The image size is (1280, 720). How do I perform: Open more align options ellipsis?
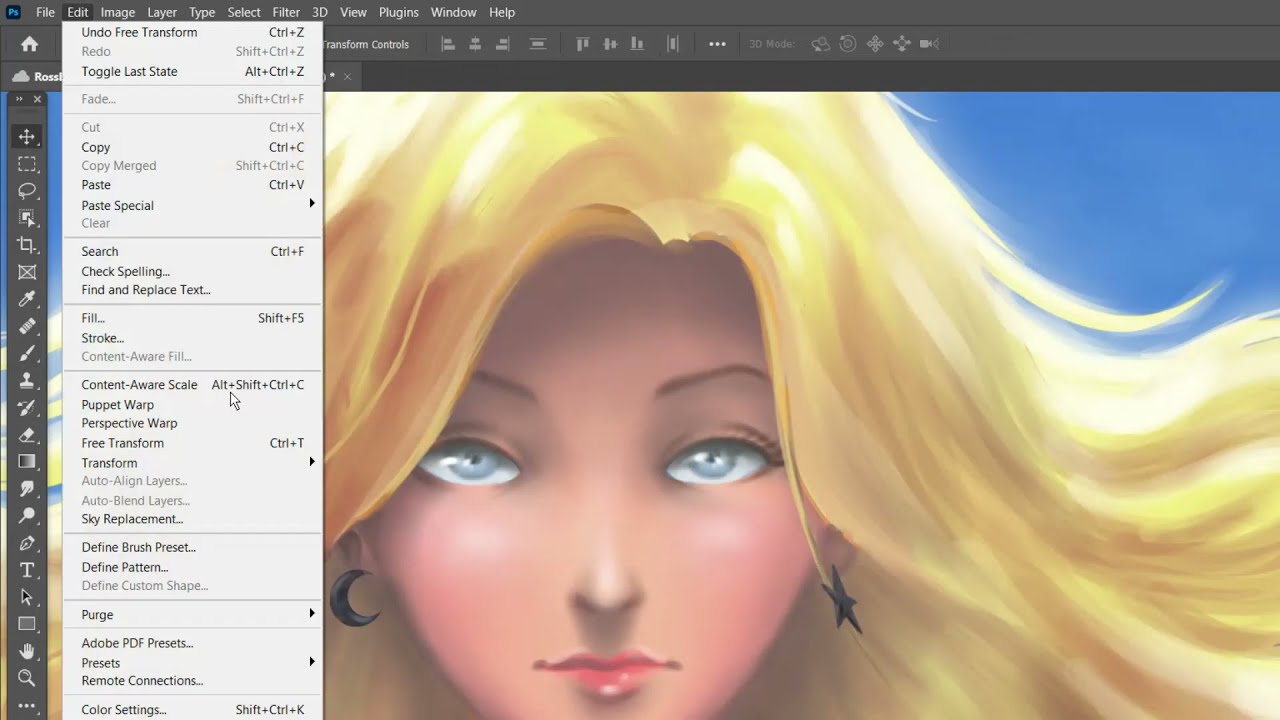[717, 44]
